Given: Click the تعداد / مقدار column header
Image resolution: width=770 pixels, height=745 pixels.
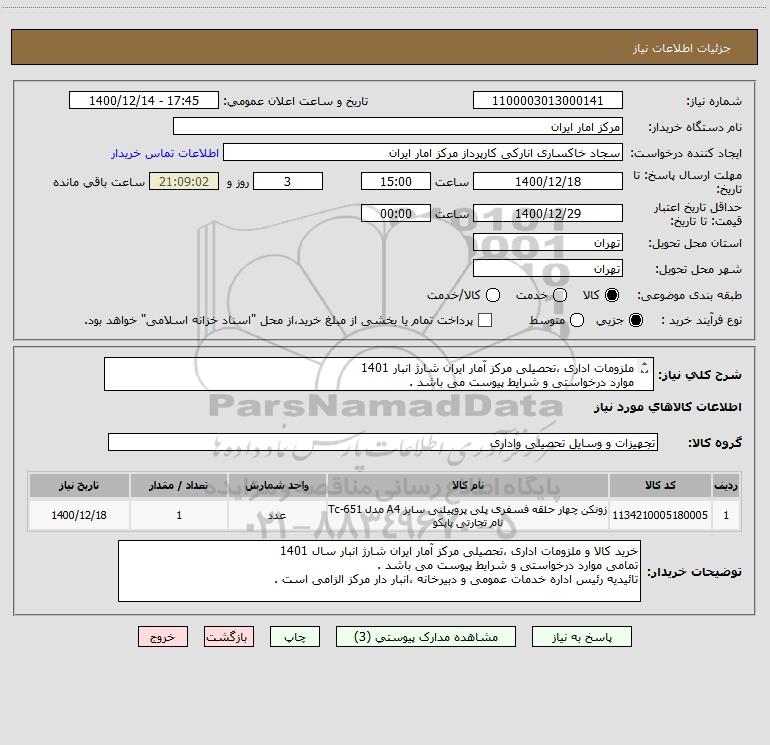Looking at the screenshot, I should pos(179,485).
